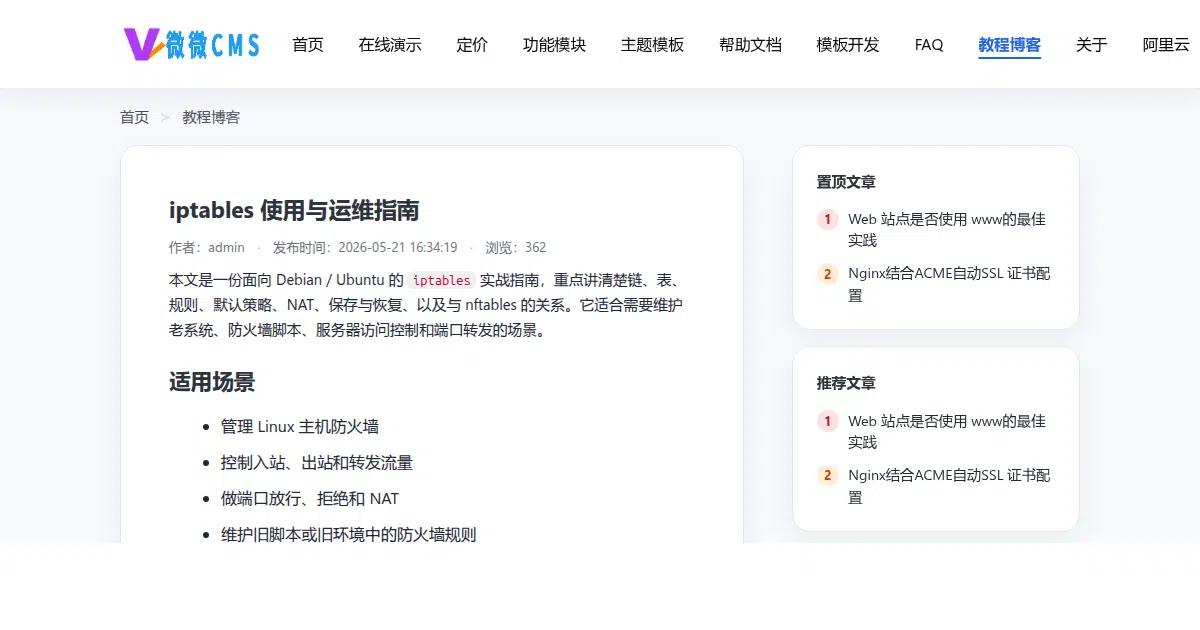Click the view count 浏览：362
1200x630 pixels.
[516, 247]
